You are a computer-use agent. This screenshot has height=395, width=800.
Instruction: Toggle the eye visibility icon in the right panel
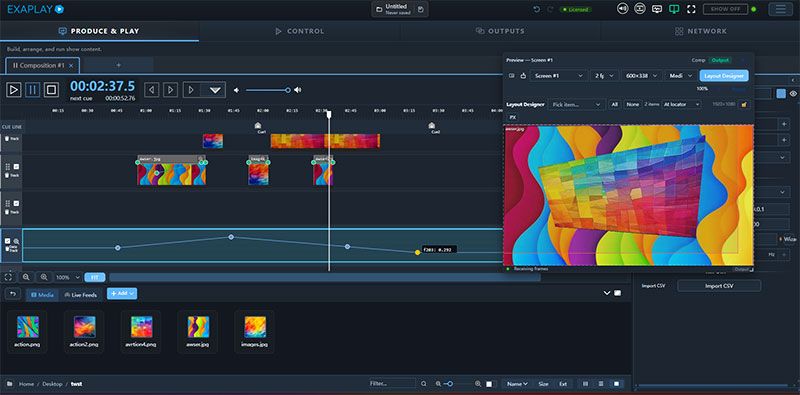[793, 93]
